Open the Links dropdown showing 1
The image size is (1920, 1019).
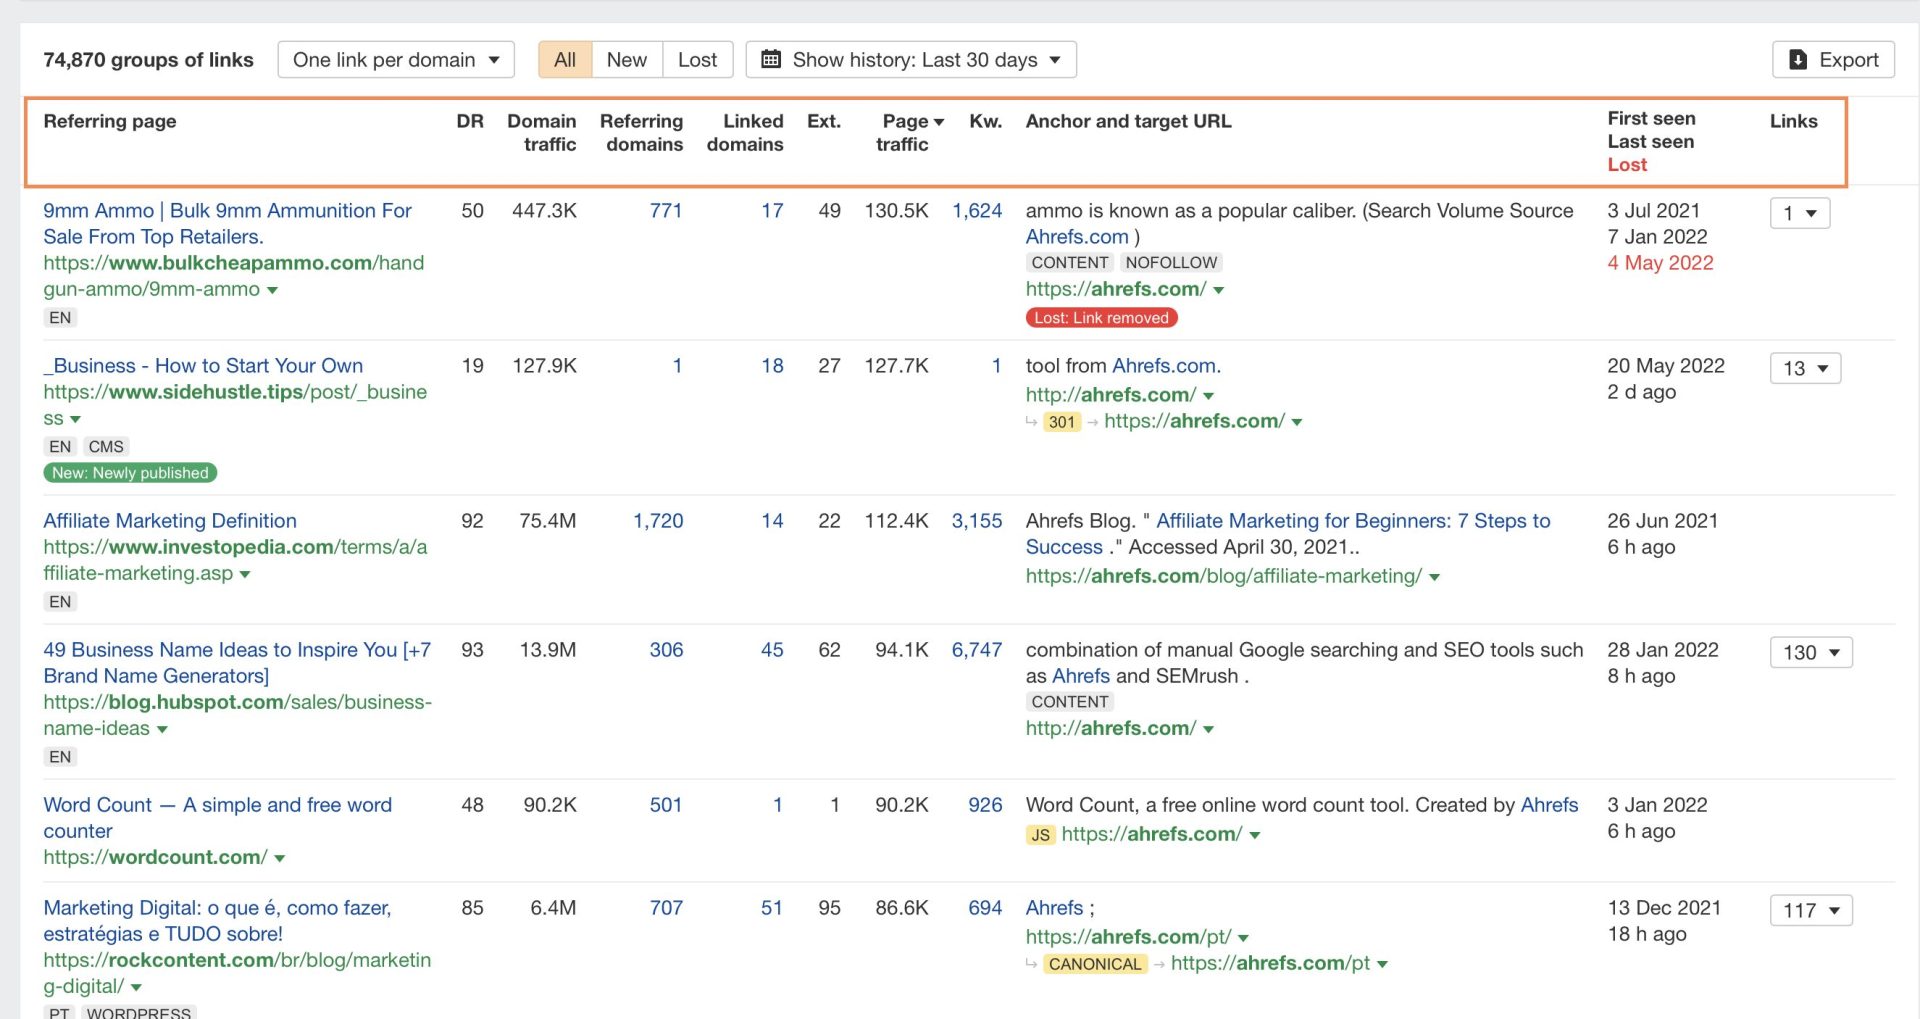tap(1800, 213)
